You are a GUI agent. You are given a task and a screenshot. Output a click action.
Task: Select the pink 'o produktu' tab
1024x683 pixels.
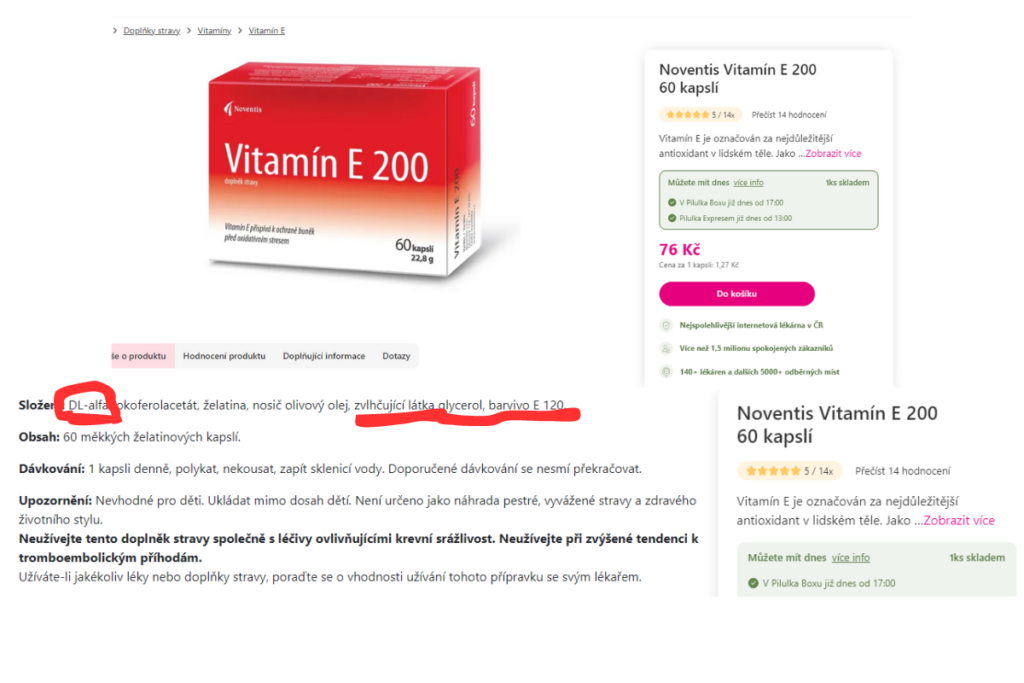pyautogui.click(x=142, y=356)
